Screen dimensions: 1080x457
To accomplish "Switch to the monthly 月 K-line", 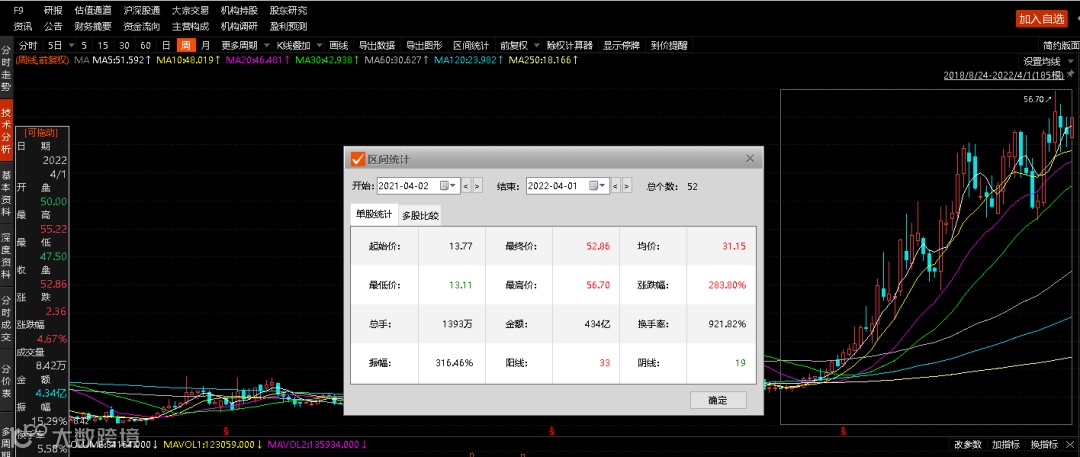I will [x=205, y=45].
